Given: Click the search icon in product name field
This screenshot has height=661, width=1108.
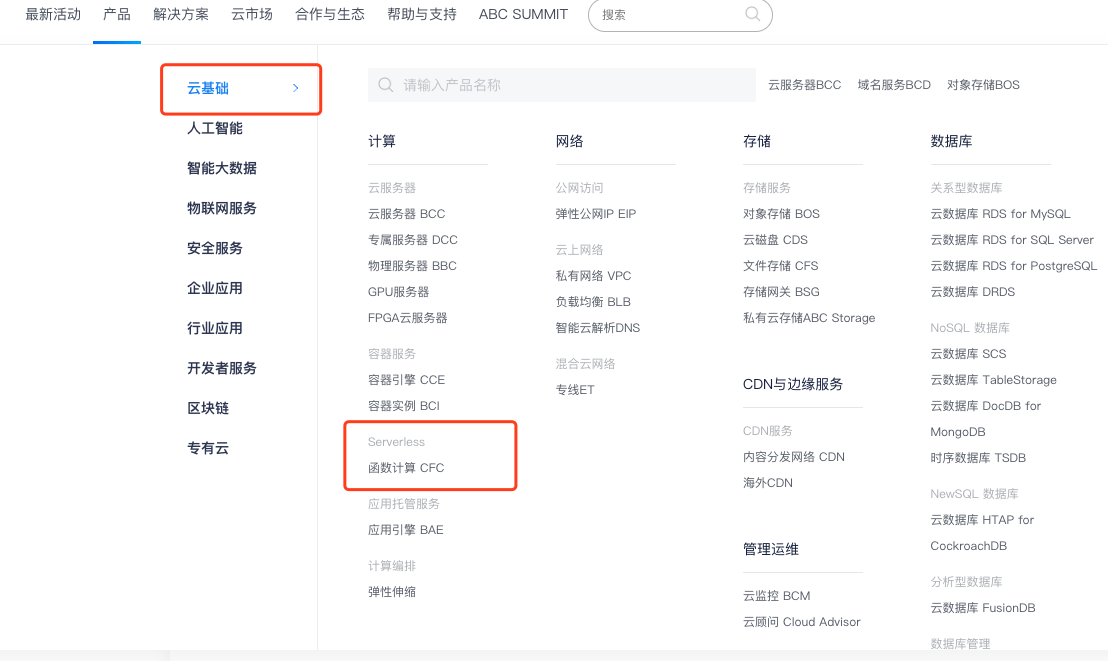Looking at the screenshot, I should pyautogui.click(x=385, y=85).
